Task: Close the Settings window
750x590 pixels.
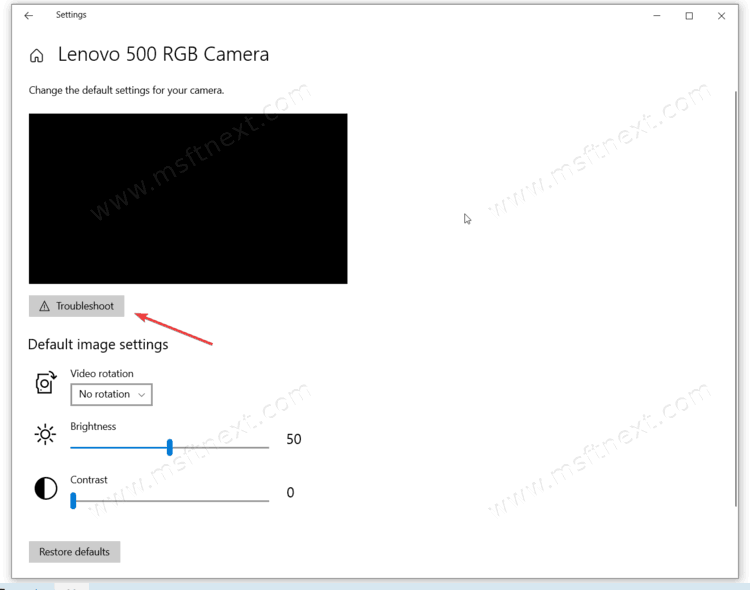Action: click(x=721, y=16)
